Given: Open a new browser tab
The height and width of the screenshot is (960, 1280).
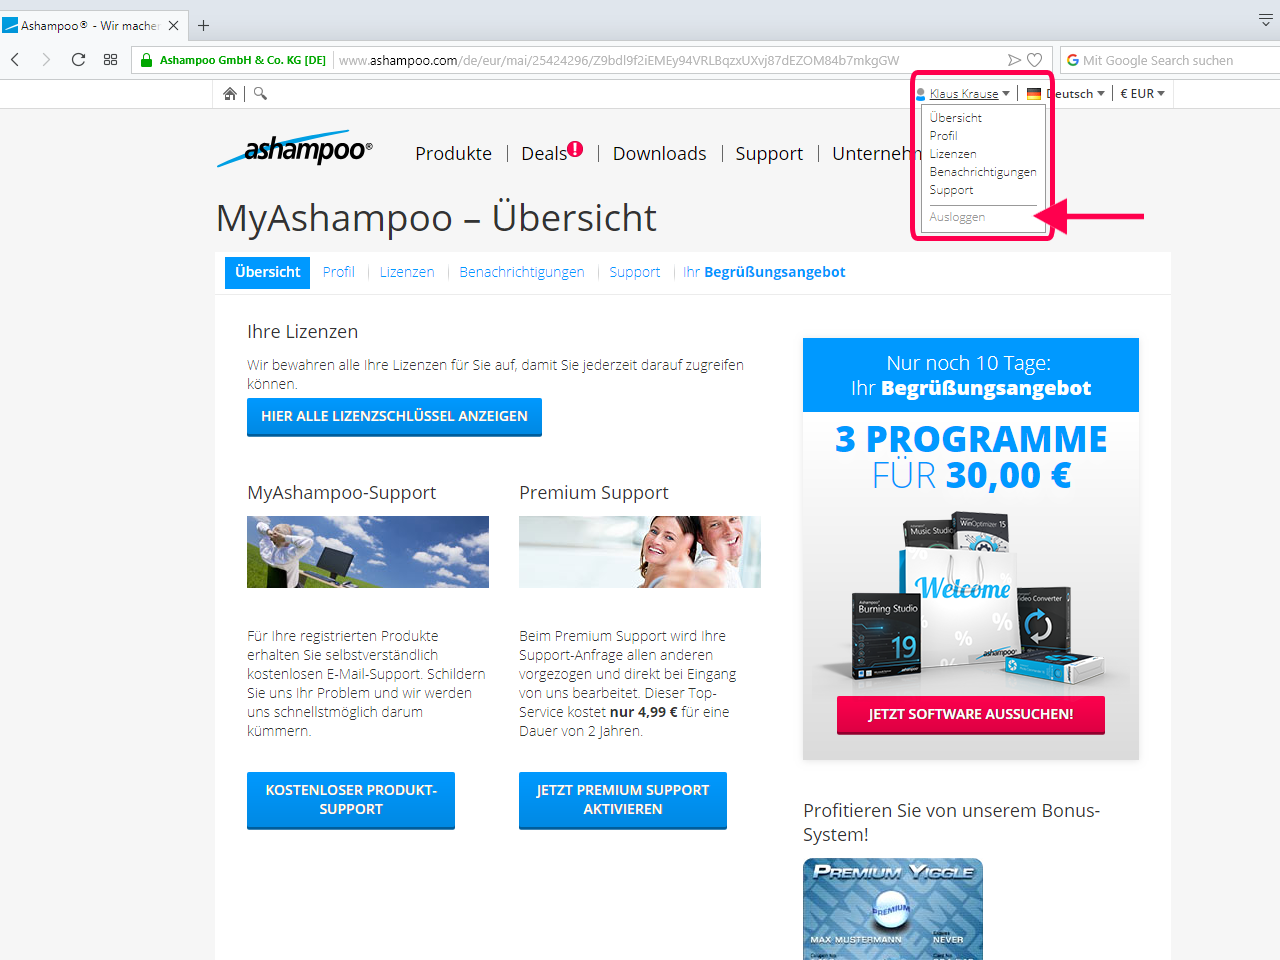Looking at the screenshot, I should click(x=204, y=25).
